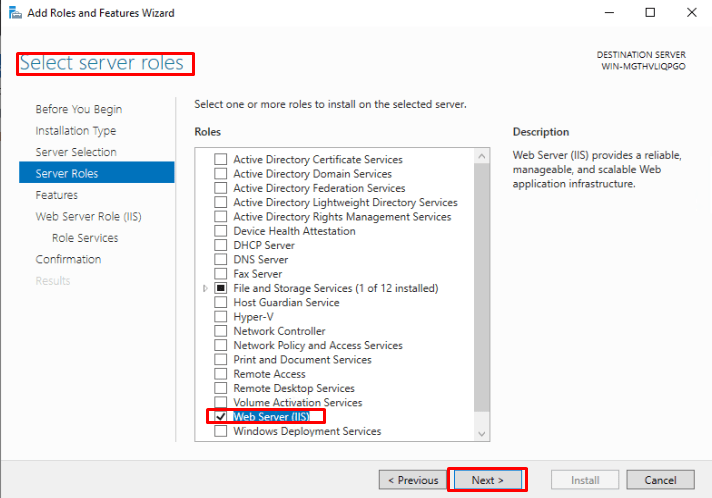Open the Before You Begin page
712x498 pixels.
point(78,109)
